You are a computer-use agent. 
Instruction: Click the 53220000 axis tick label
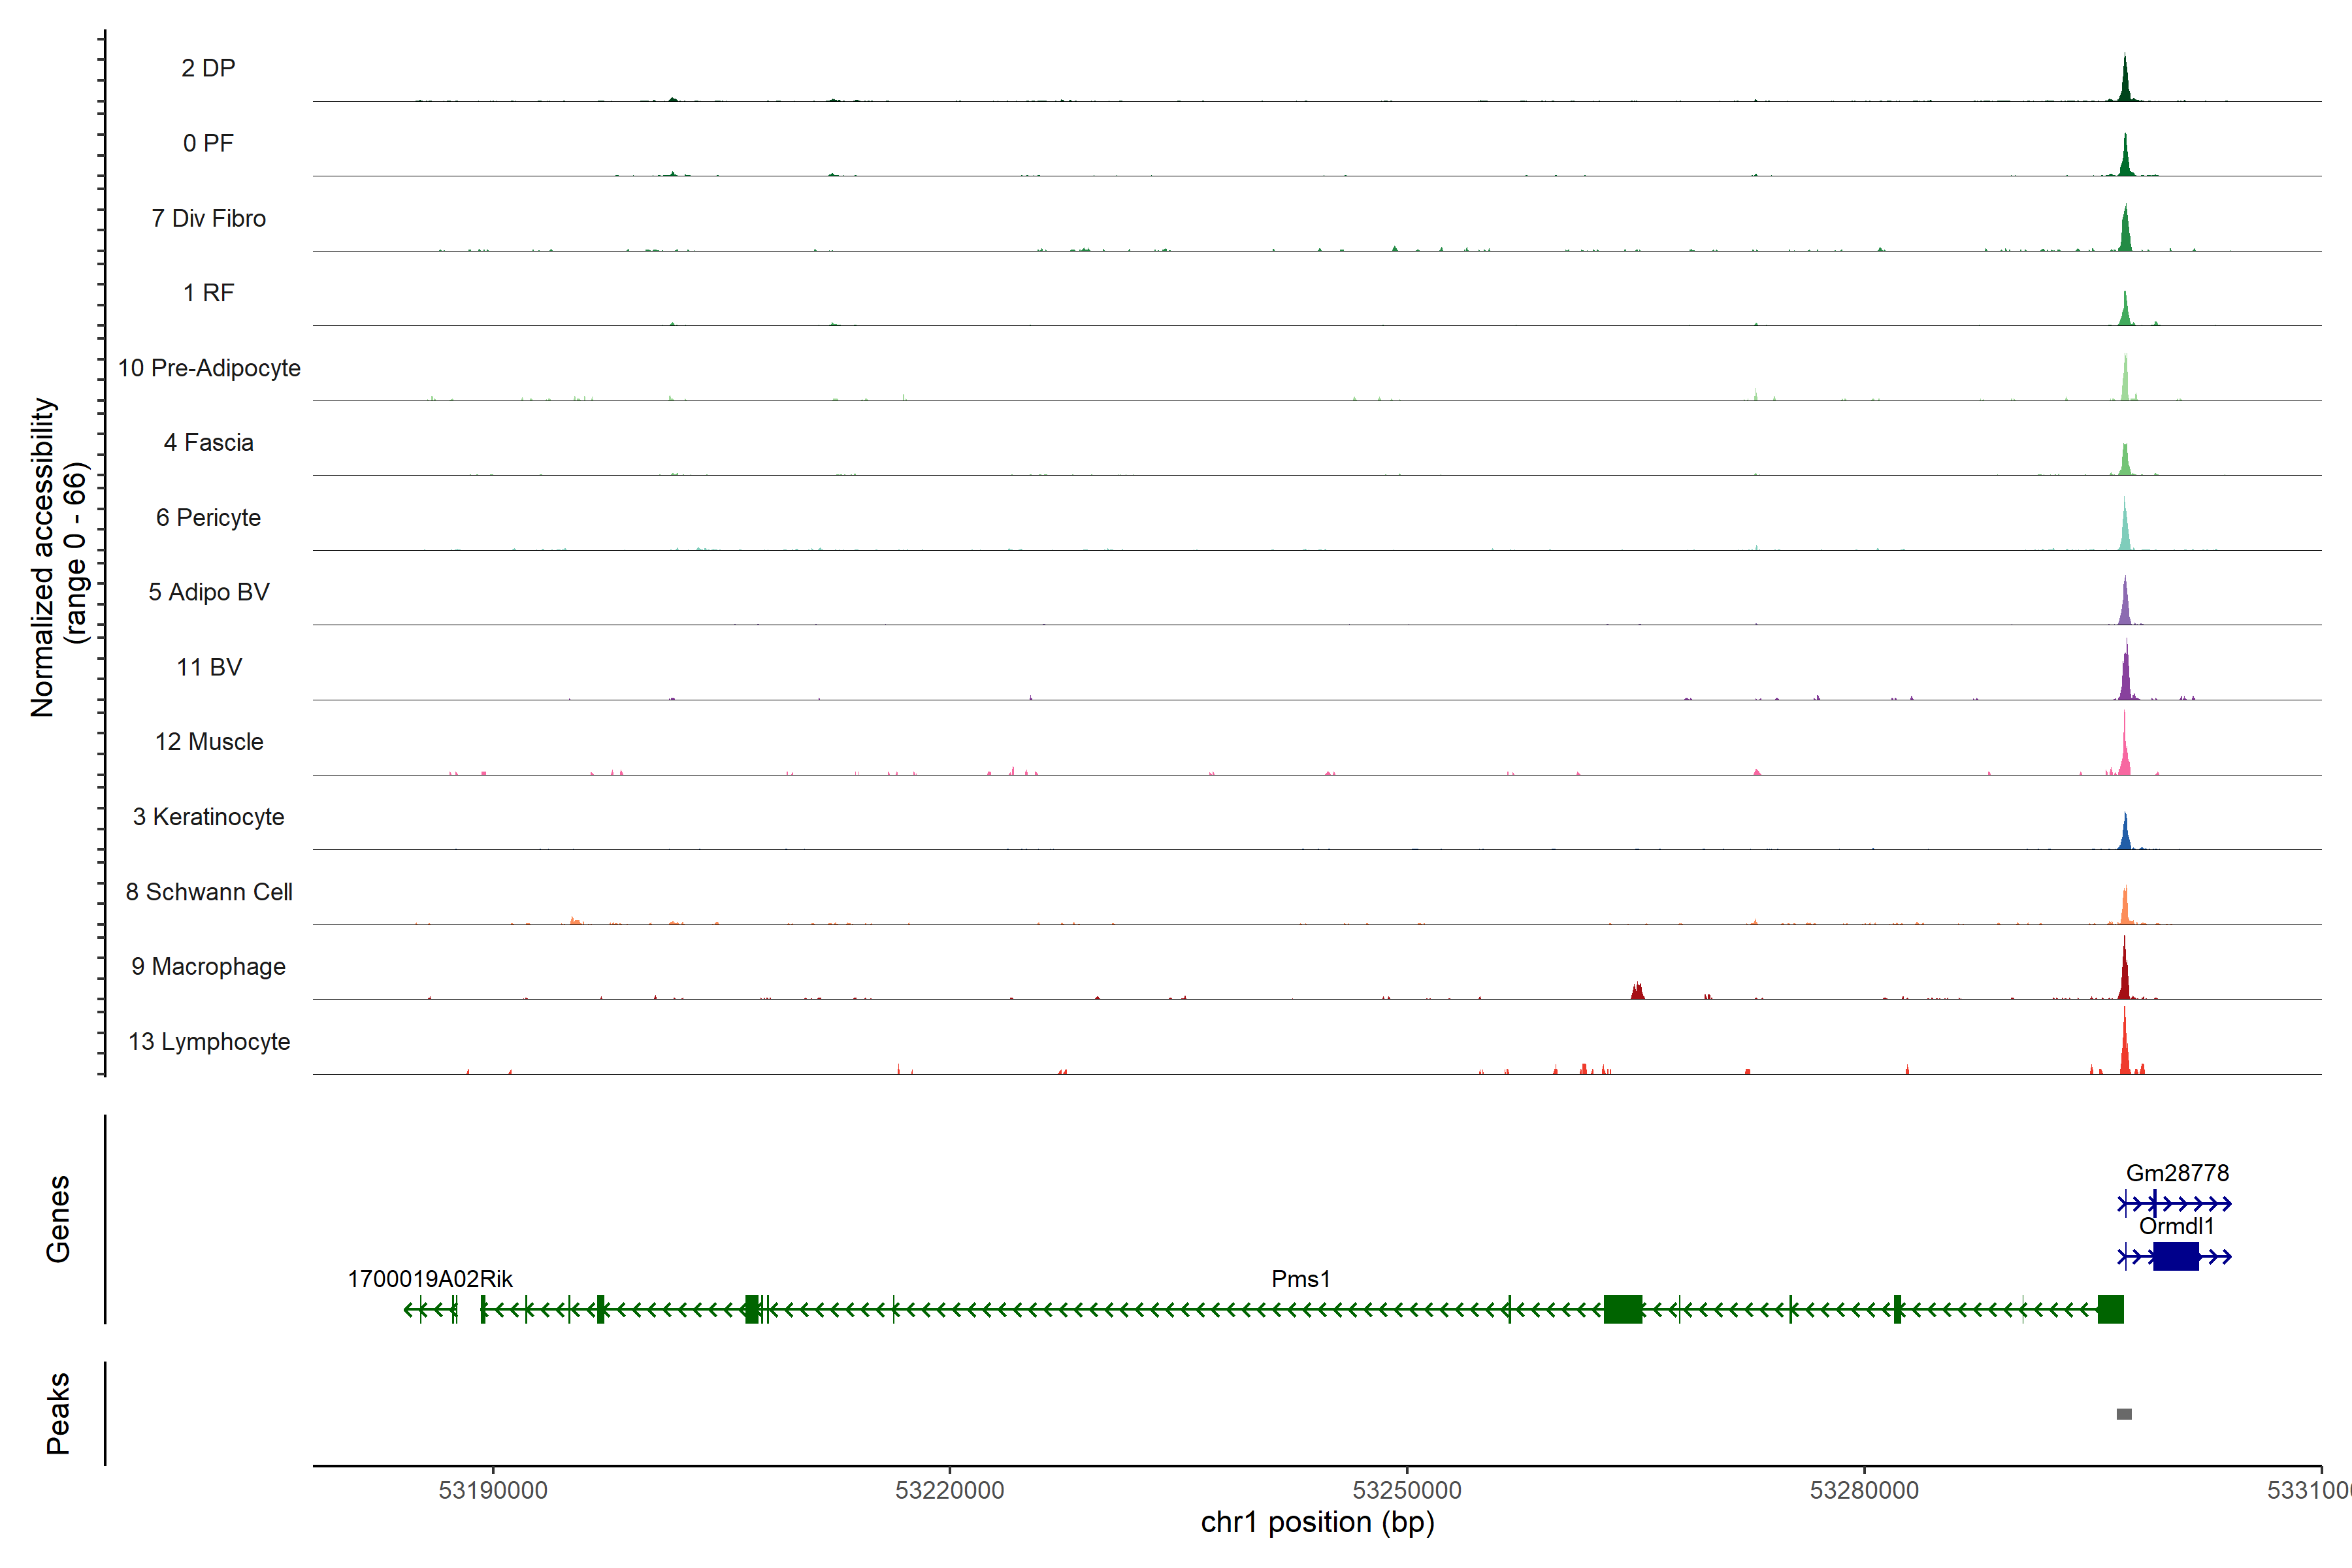949,1491
